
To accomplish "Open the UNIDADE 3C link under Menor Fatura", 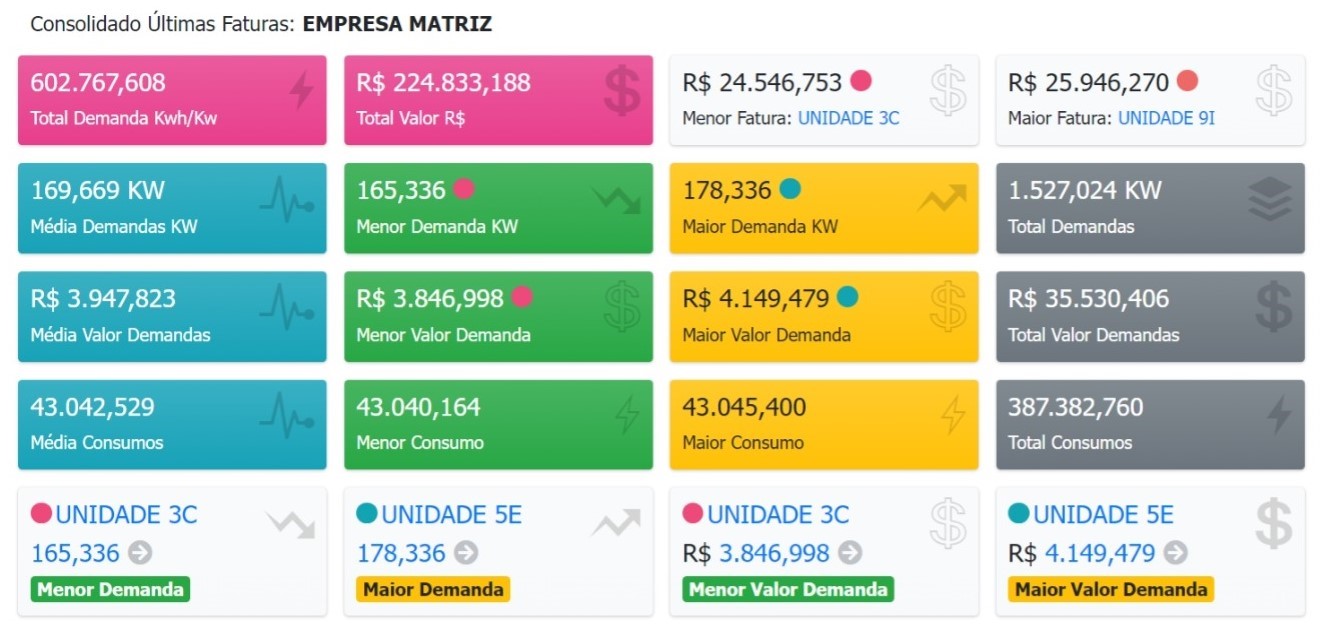I will tap(848, 118).
